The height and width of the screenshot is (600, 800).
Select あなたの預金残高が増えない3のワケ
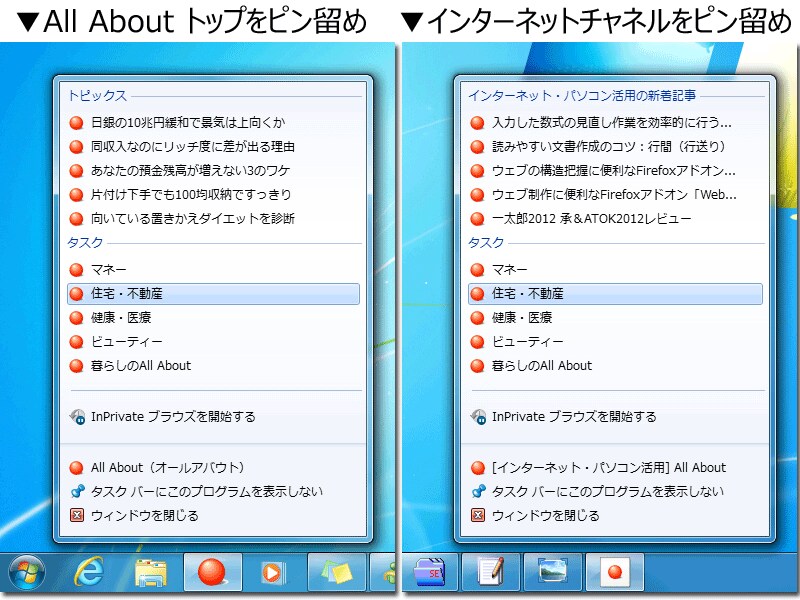click(x=213, y=170)
